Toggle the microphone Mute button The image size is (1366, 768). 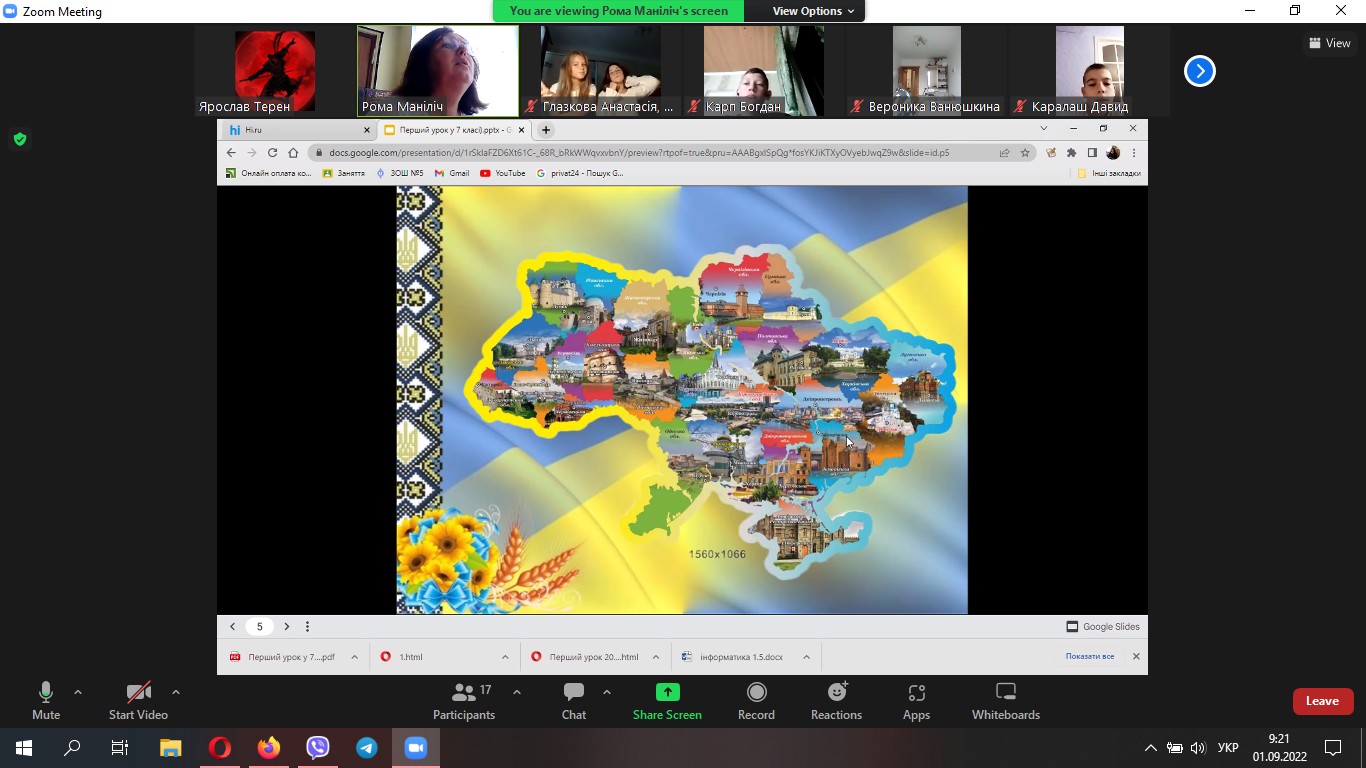pyautogui.click(x=46, y=701)
